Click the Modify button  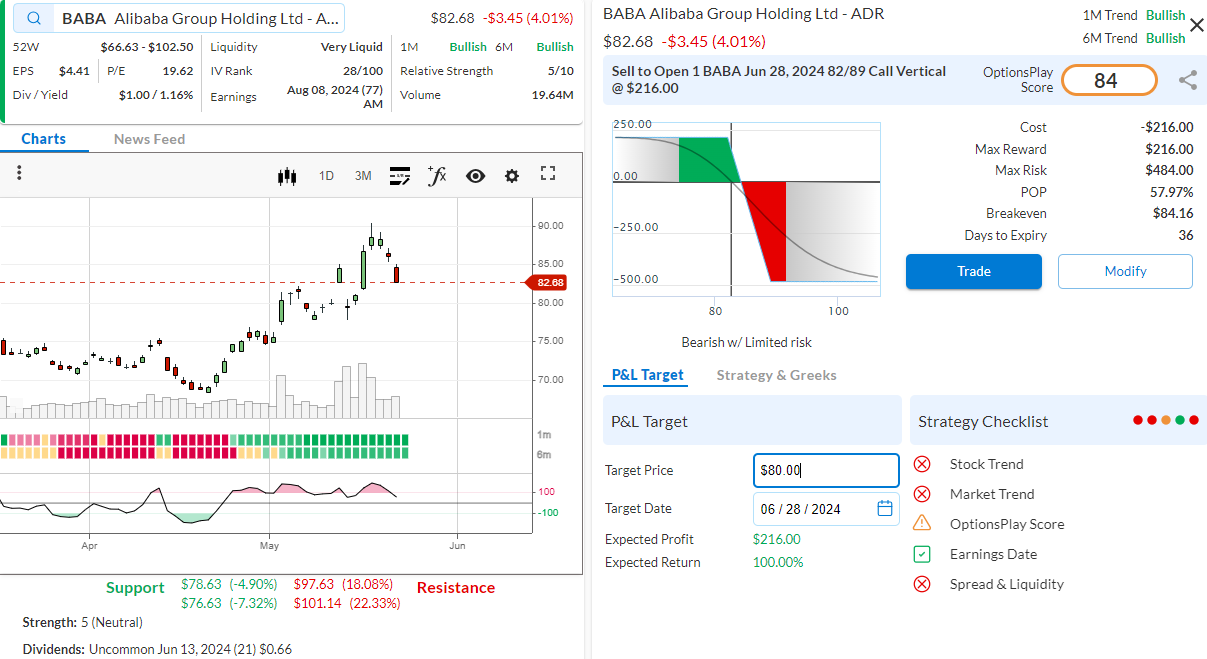[x=1125, y=271]
